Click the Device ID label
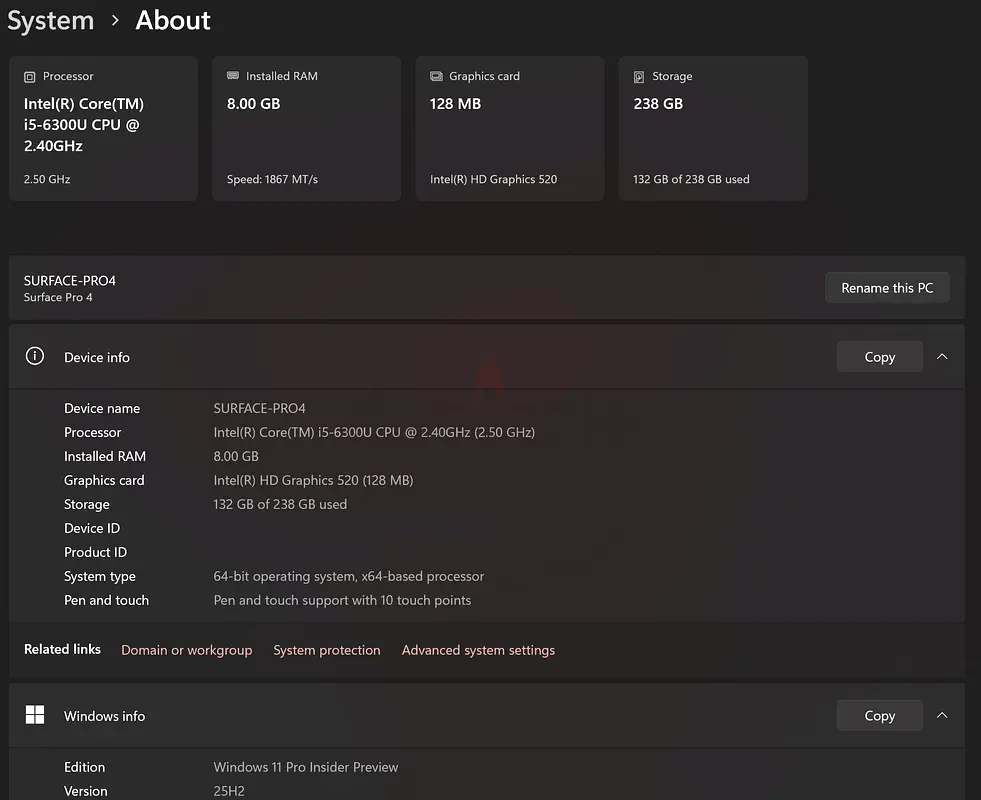 coord(92,528)
